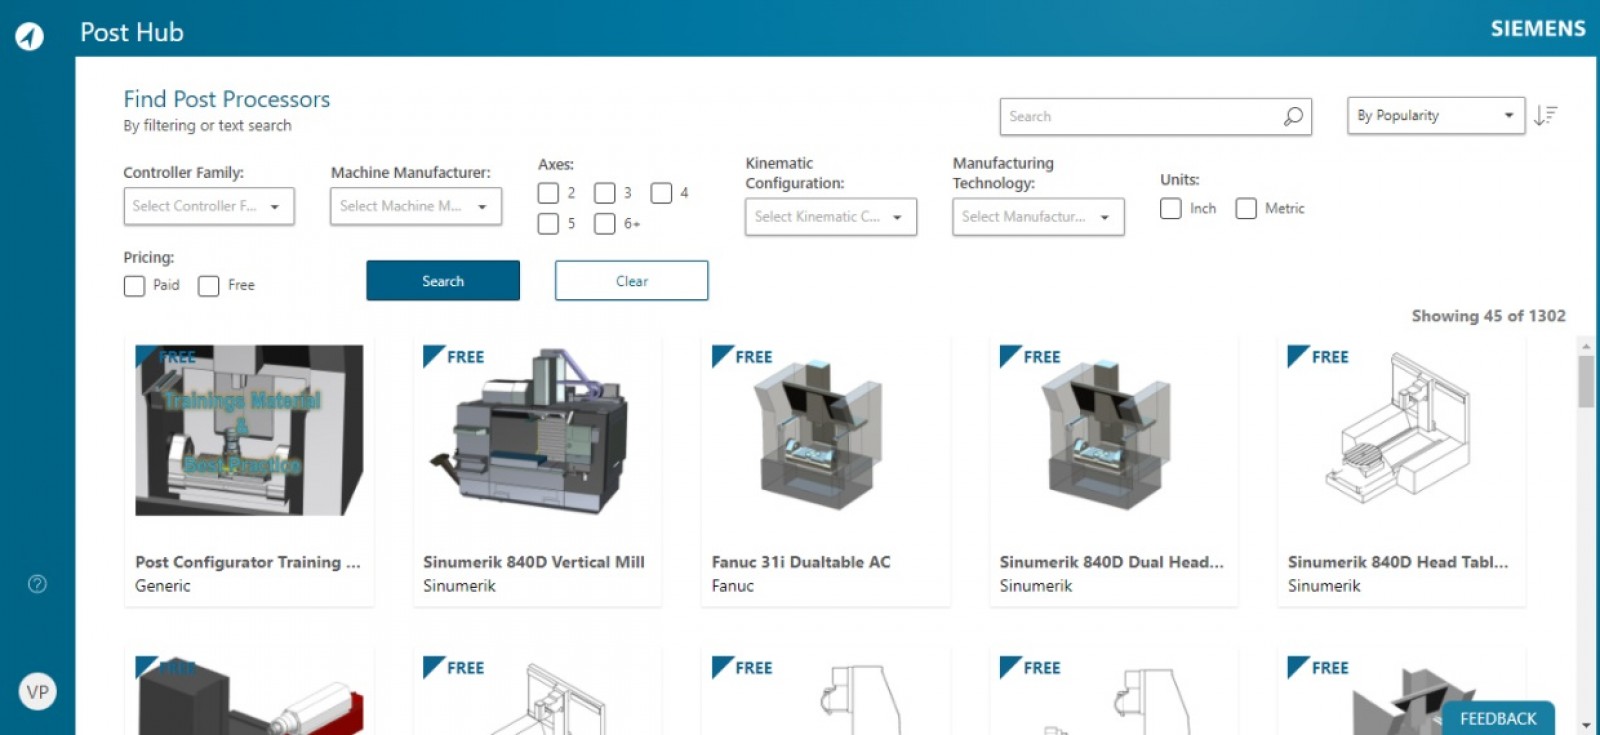1600x735 pixels.
Task: Click 'Fanuc' controller label under card
Action: click(733, 586)
